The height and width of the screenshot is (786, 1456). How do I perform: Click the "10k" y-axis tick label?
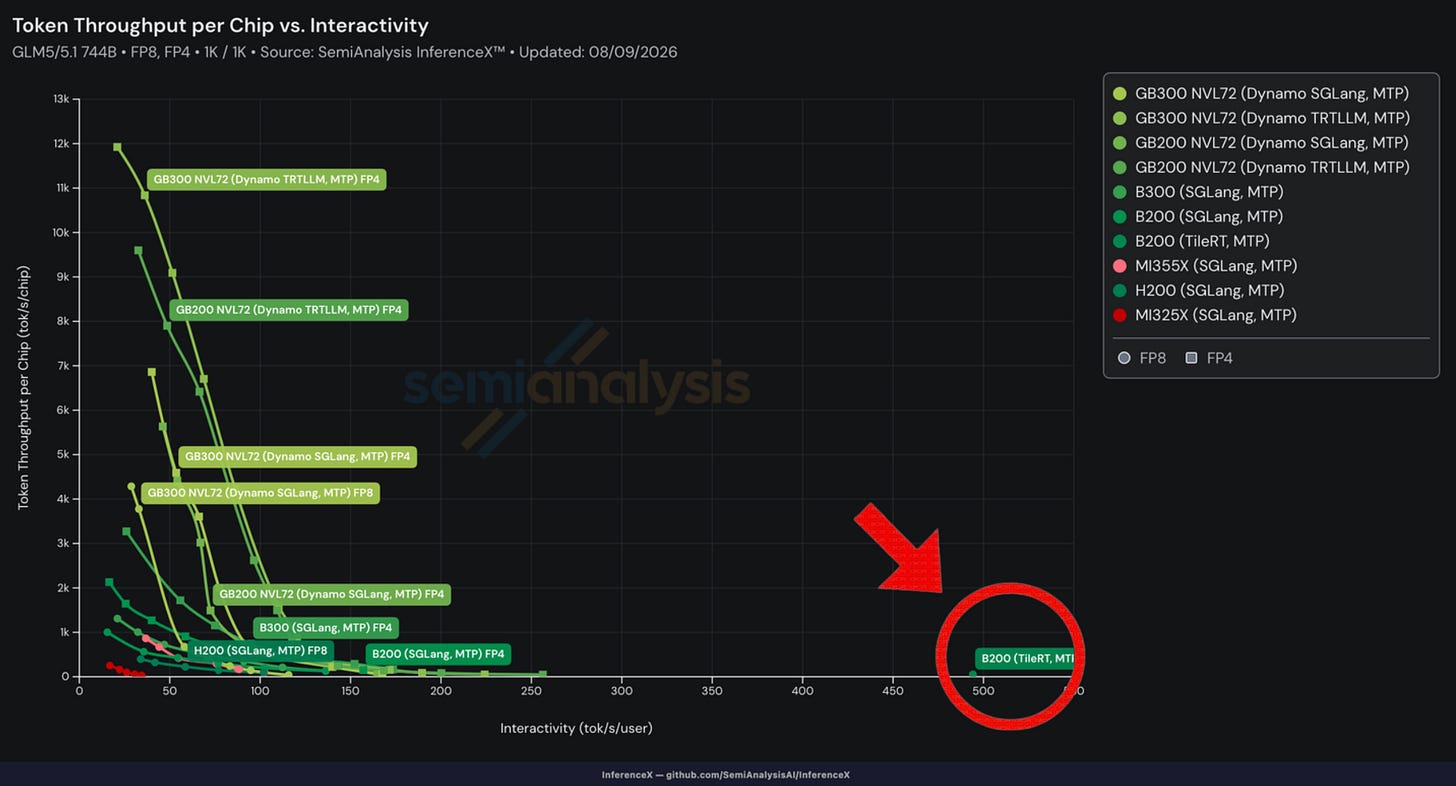tap(60, 232)
